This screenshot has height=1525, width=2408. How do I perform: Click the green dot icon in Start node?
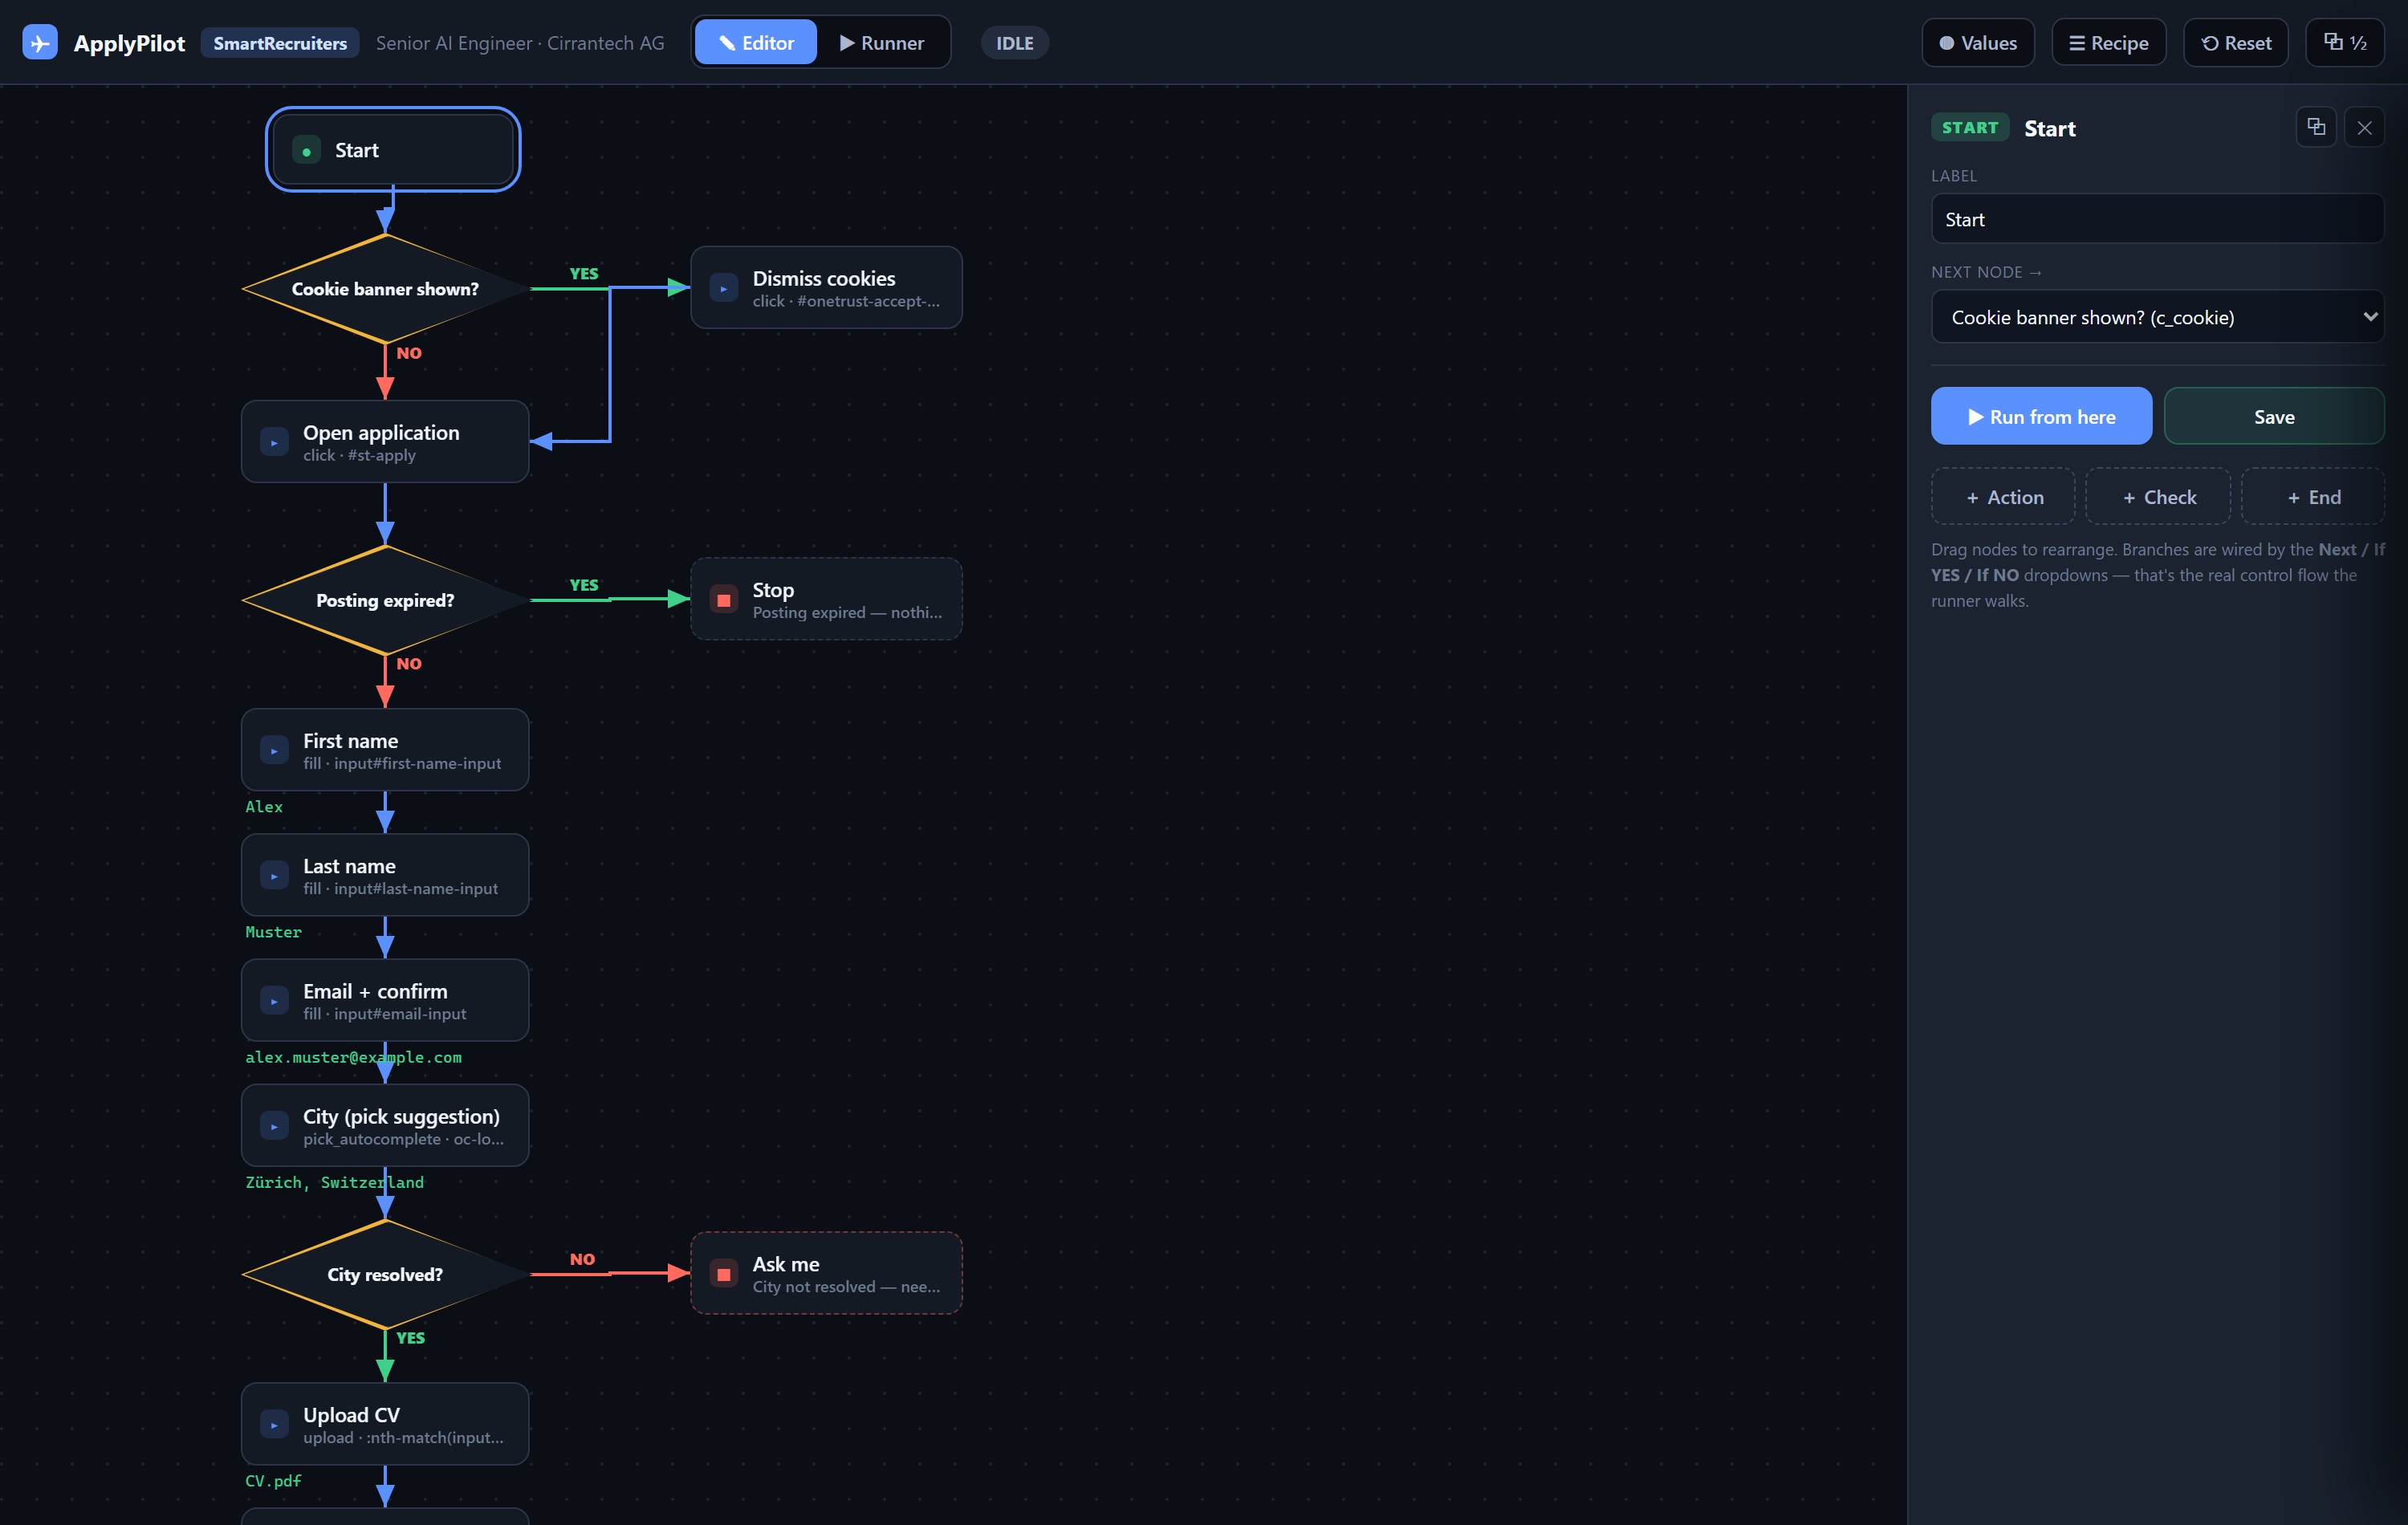[306, 151]
